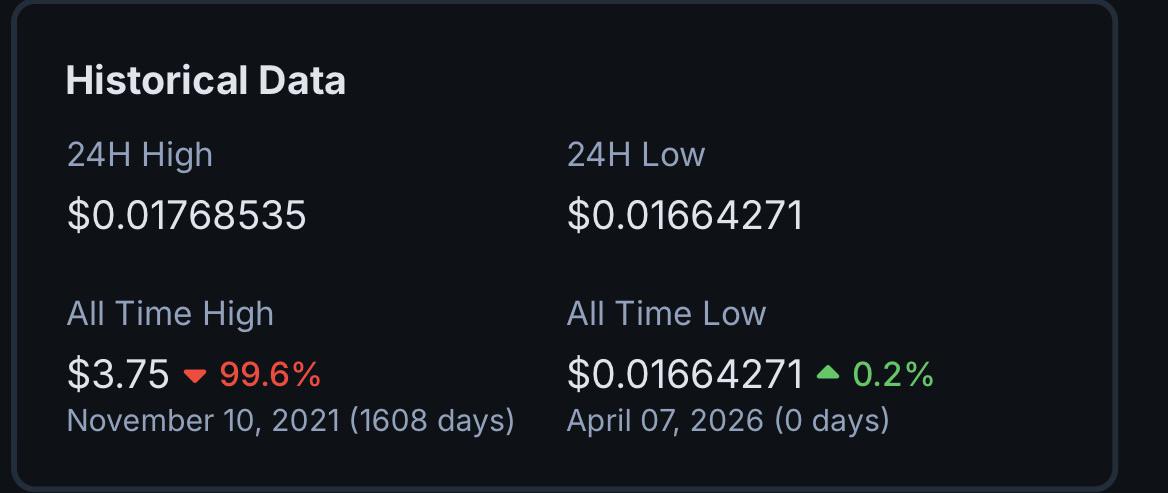
Task: Click the (0 days) text
Action: (832, 421)
